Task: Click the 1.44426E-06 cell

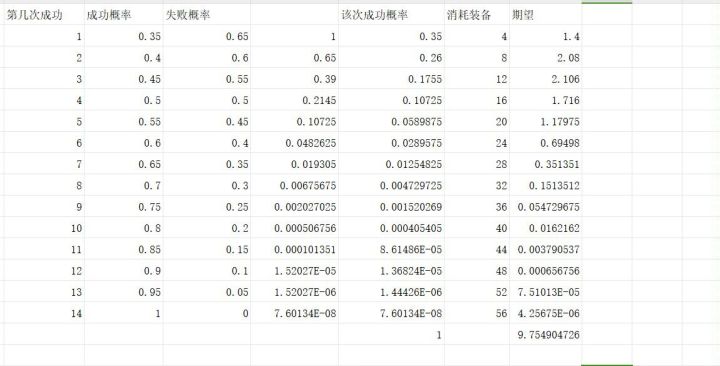Action: tap(391, 292)
